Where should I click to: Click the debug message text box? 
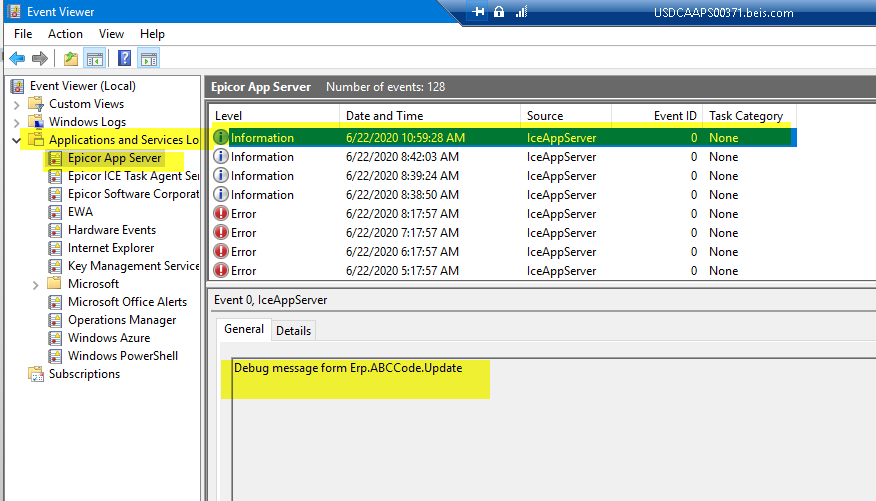(x=554, y=429)
